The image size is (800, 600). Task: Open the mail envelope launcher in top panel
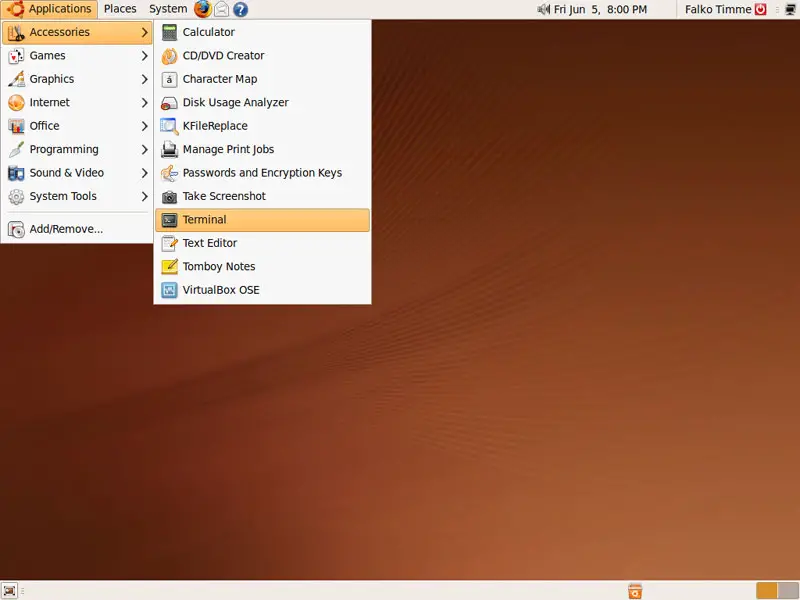[x=221, y=9]
